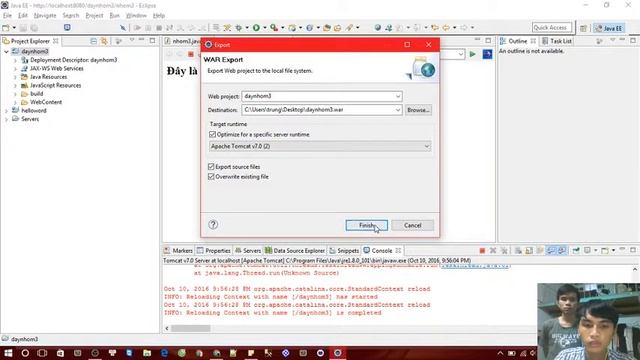
Task: Click the Task View taskbar icon
Action: click(x=42, y=353)
